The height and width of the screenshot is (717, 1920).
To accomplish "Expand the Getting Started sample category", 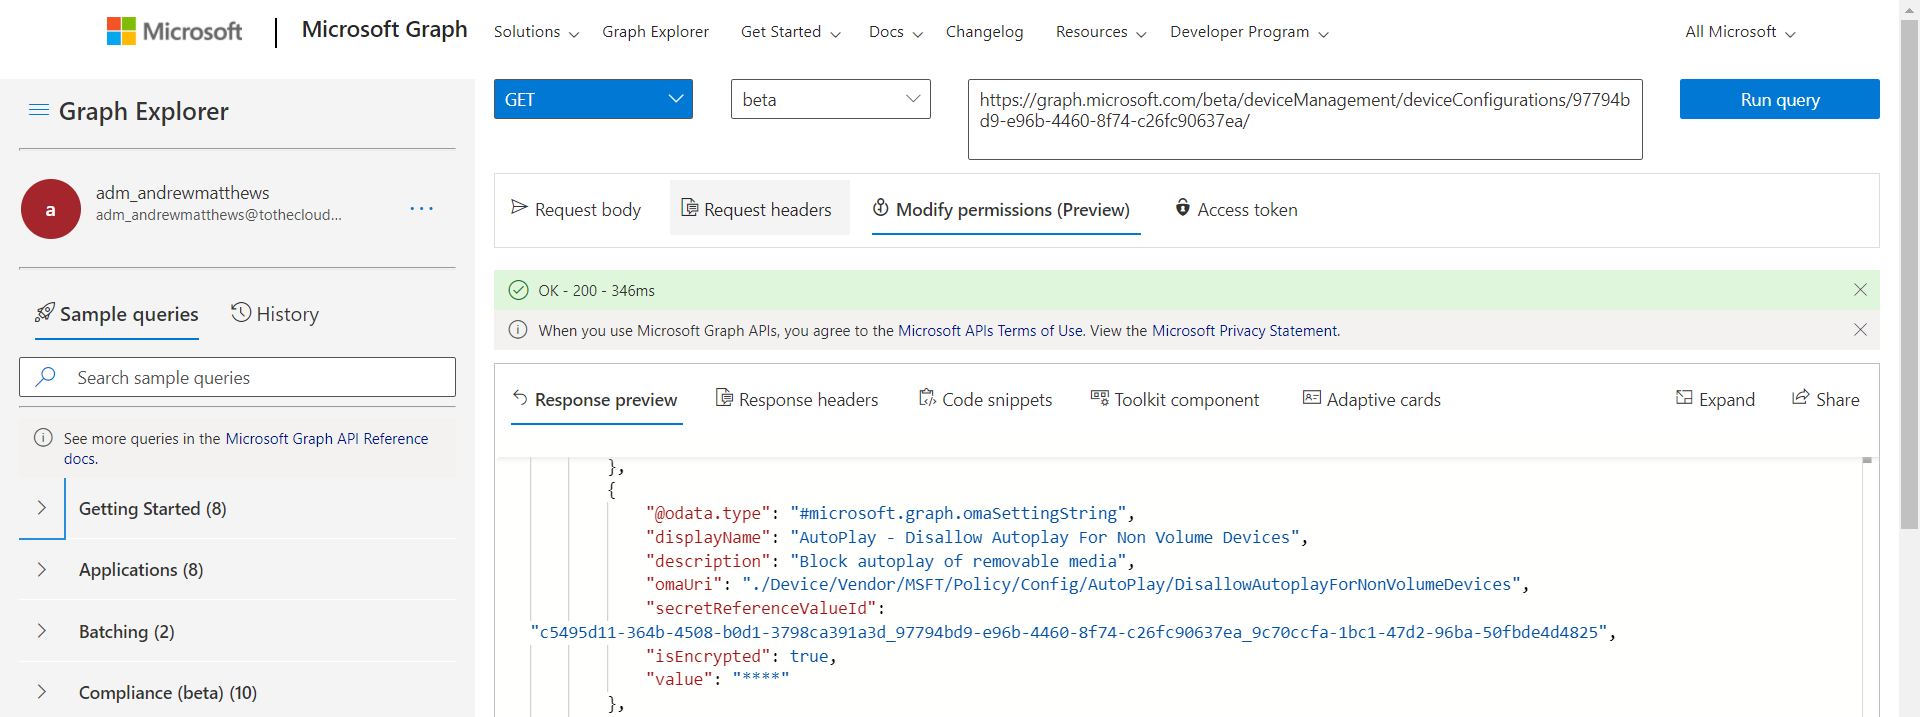I will pos(42,508).
